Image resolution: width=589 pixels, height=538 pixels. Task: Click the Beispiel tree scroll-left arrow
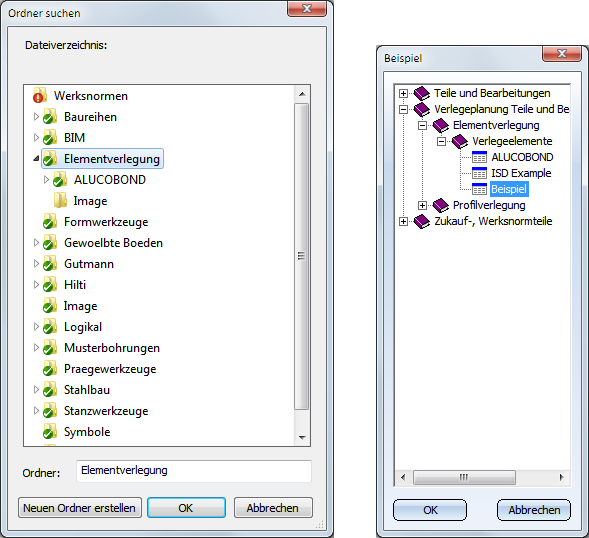tap(403, 478)
